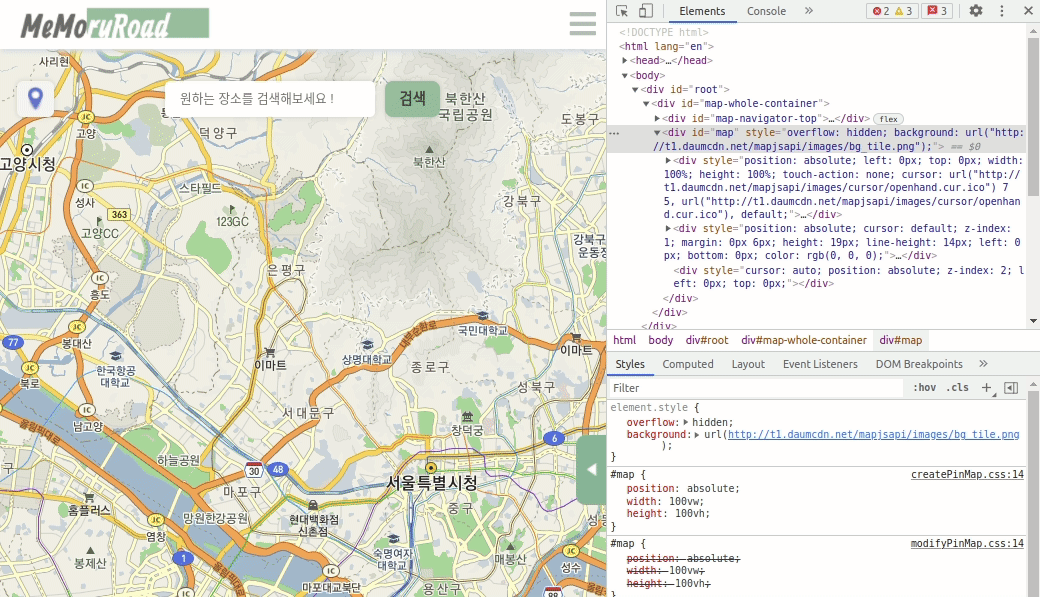
Task: Switch to the Styles tab
Action: pyautogui.click(x=630, y=364)
